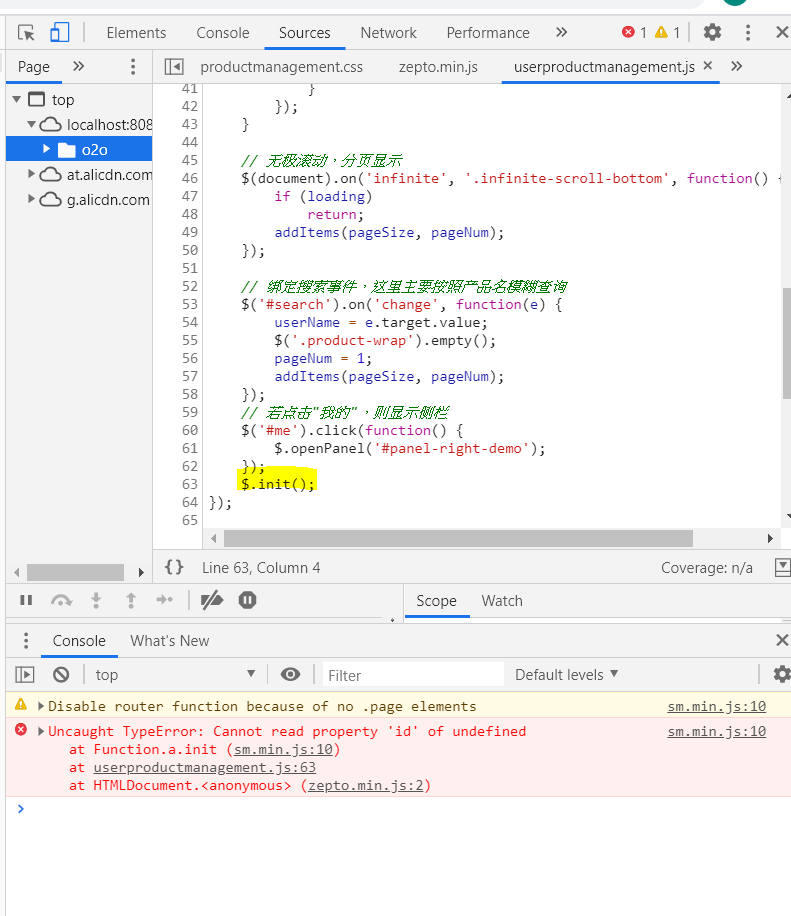
Task: Select the userproductmanagement.js file tab
Action: (x=605, y=67)
